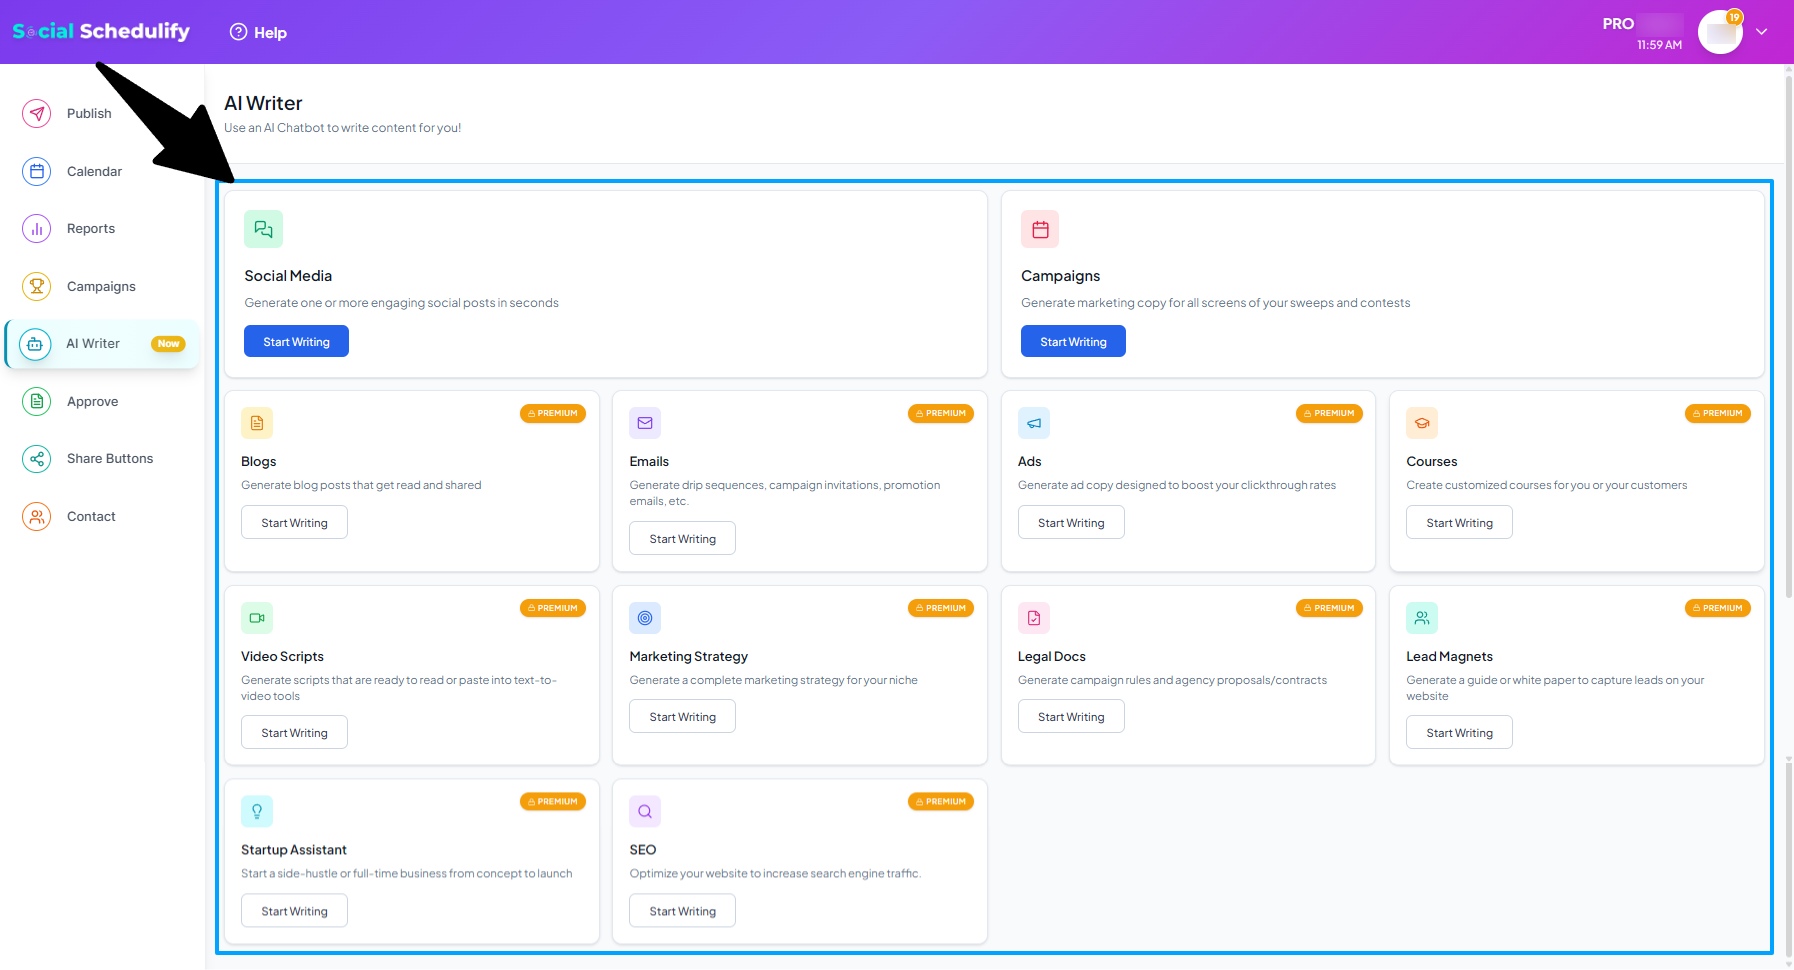Click Start Writing under Blogs
1794x970 pixels.
pyautogui.click(x=293, y=521)
